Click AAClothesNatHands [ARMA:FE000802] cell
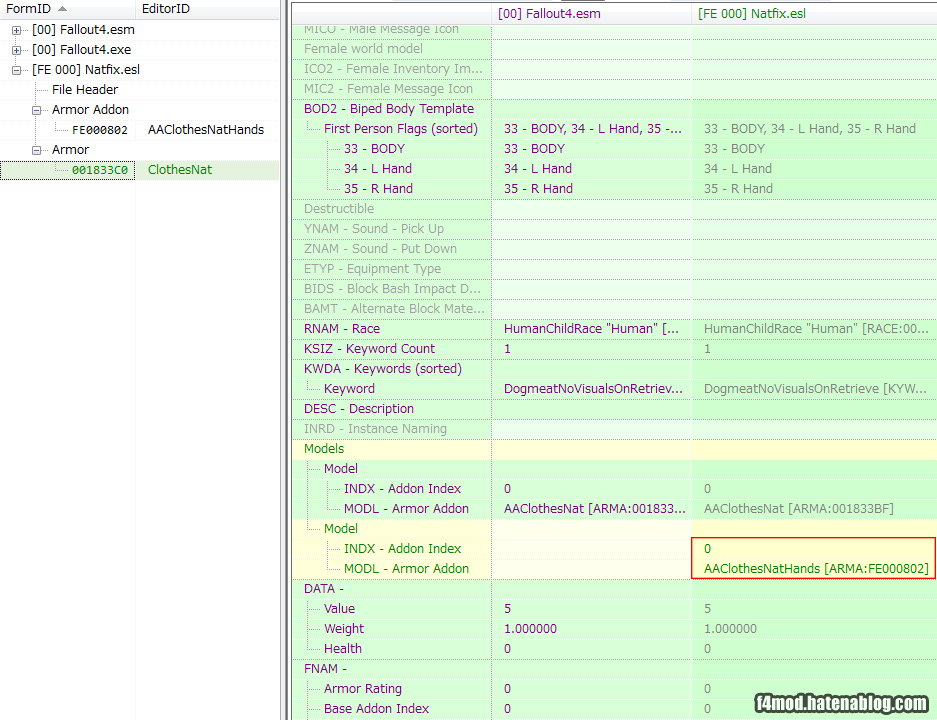Viewport: 937px width, 720px height. pos(816,569)
